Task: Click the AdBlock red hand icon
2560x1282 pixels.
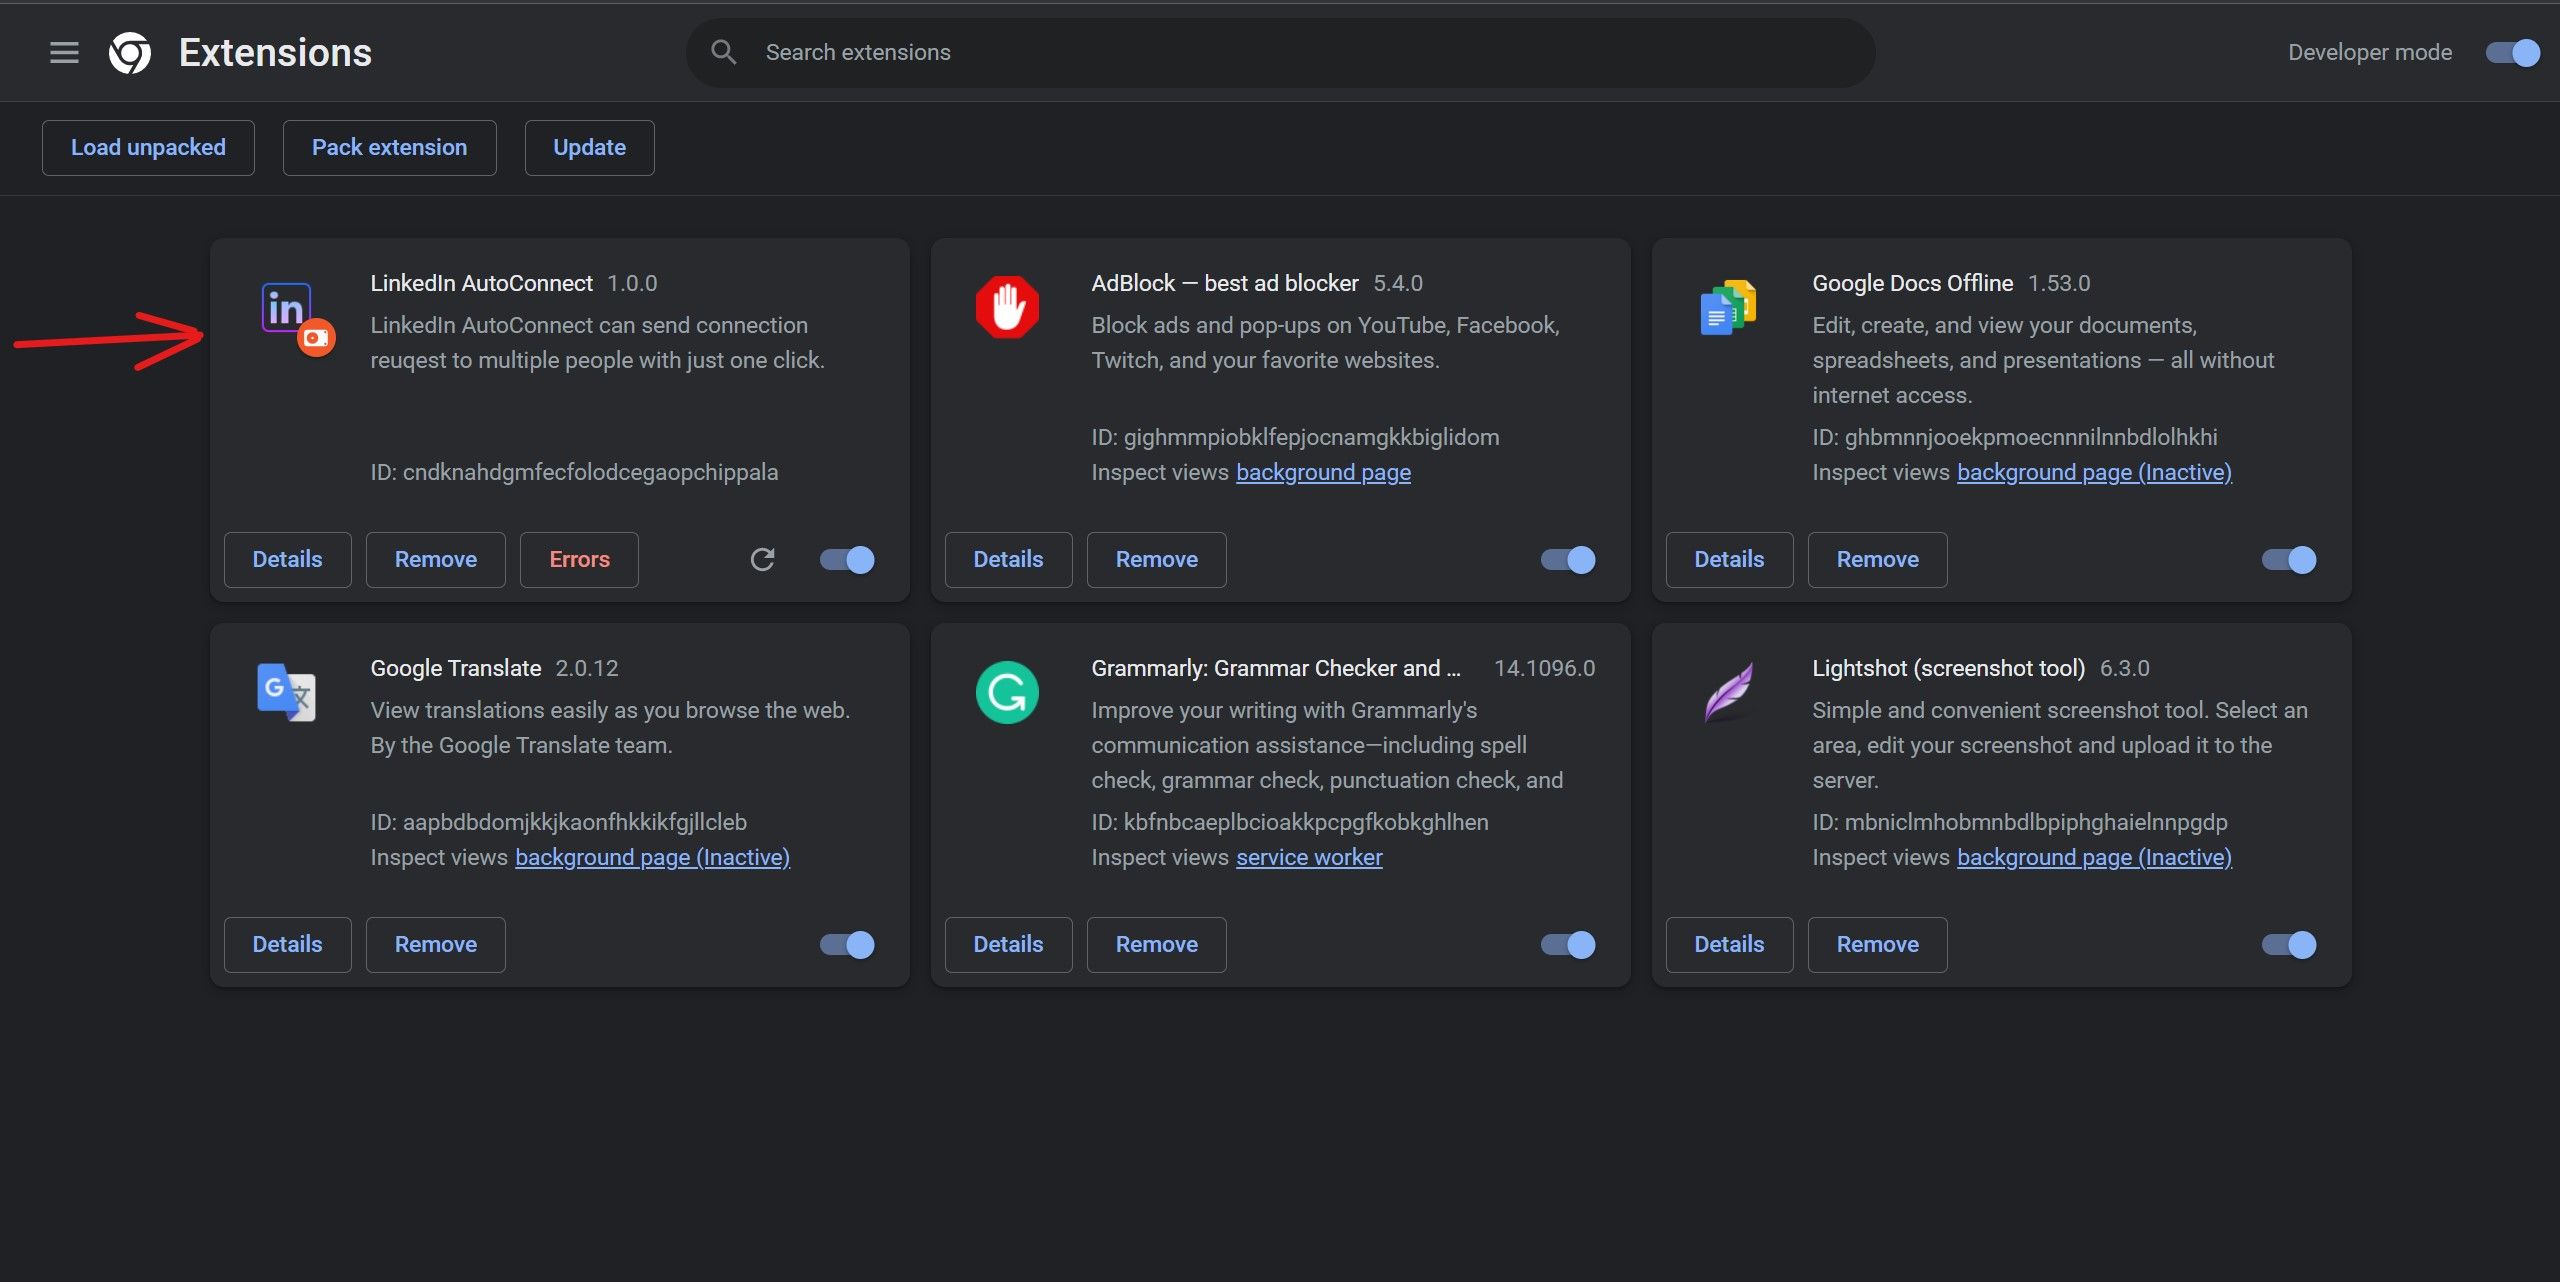Action: coord(1007,307)
